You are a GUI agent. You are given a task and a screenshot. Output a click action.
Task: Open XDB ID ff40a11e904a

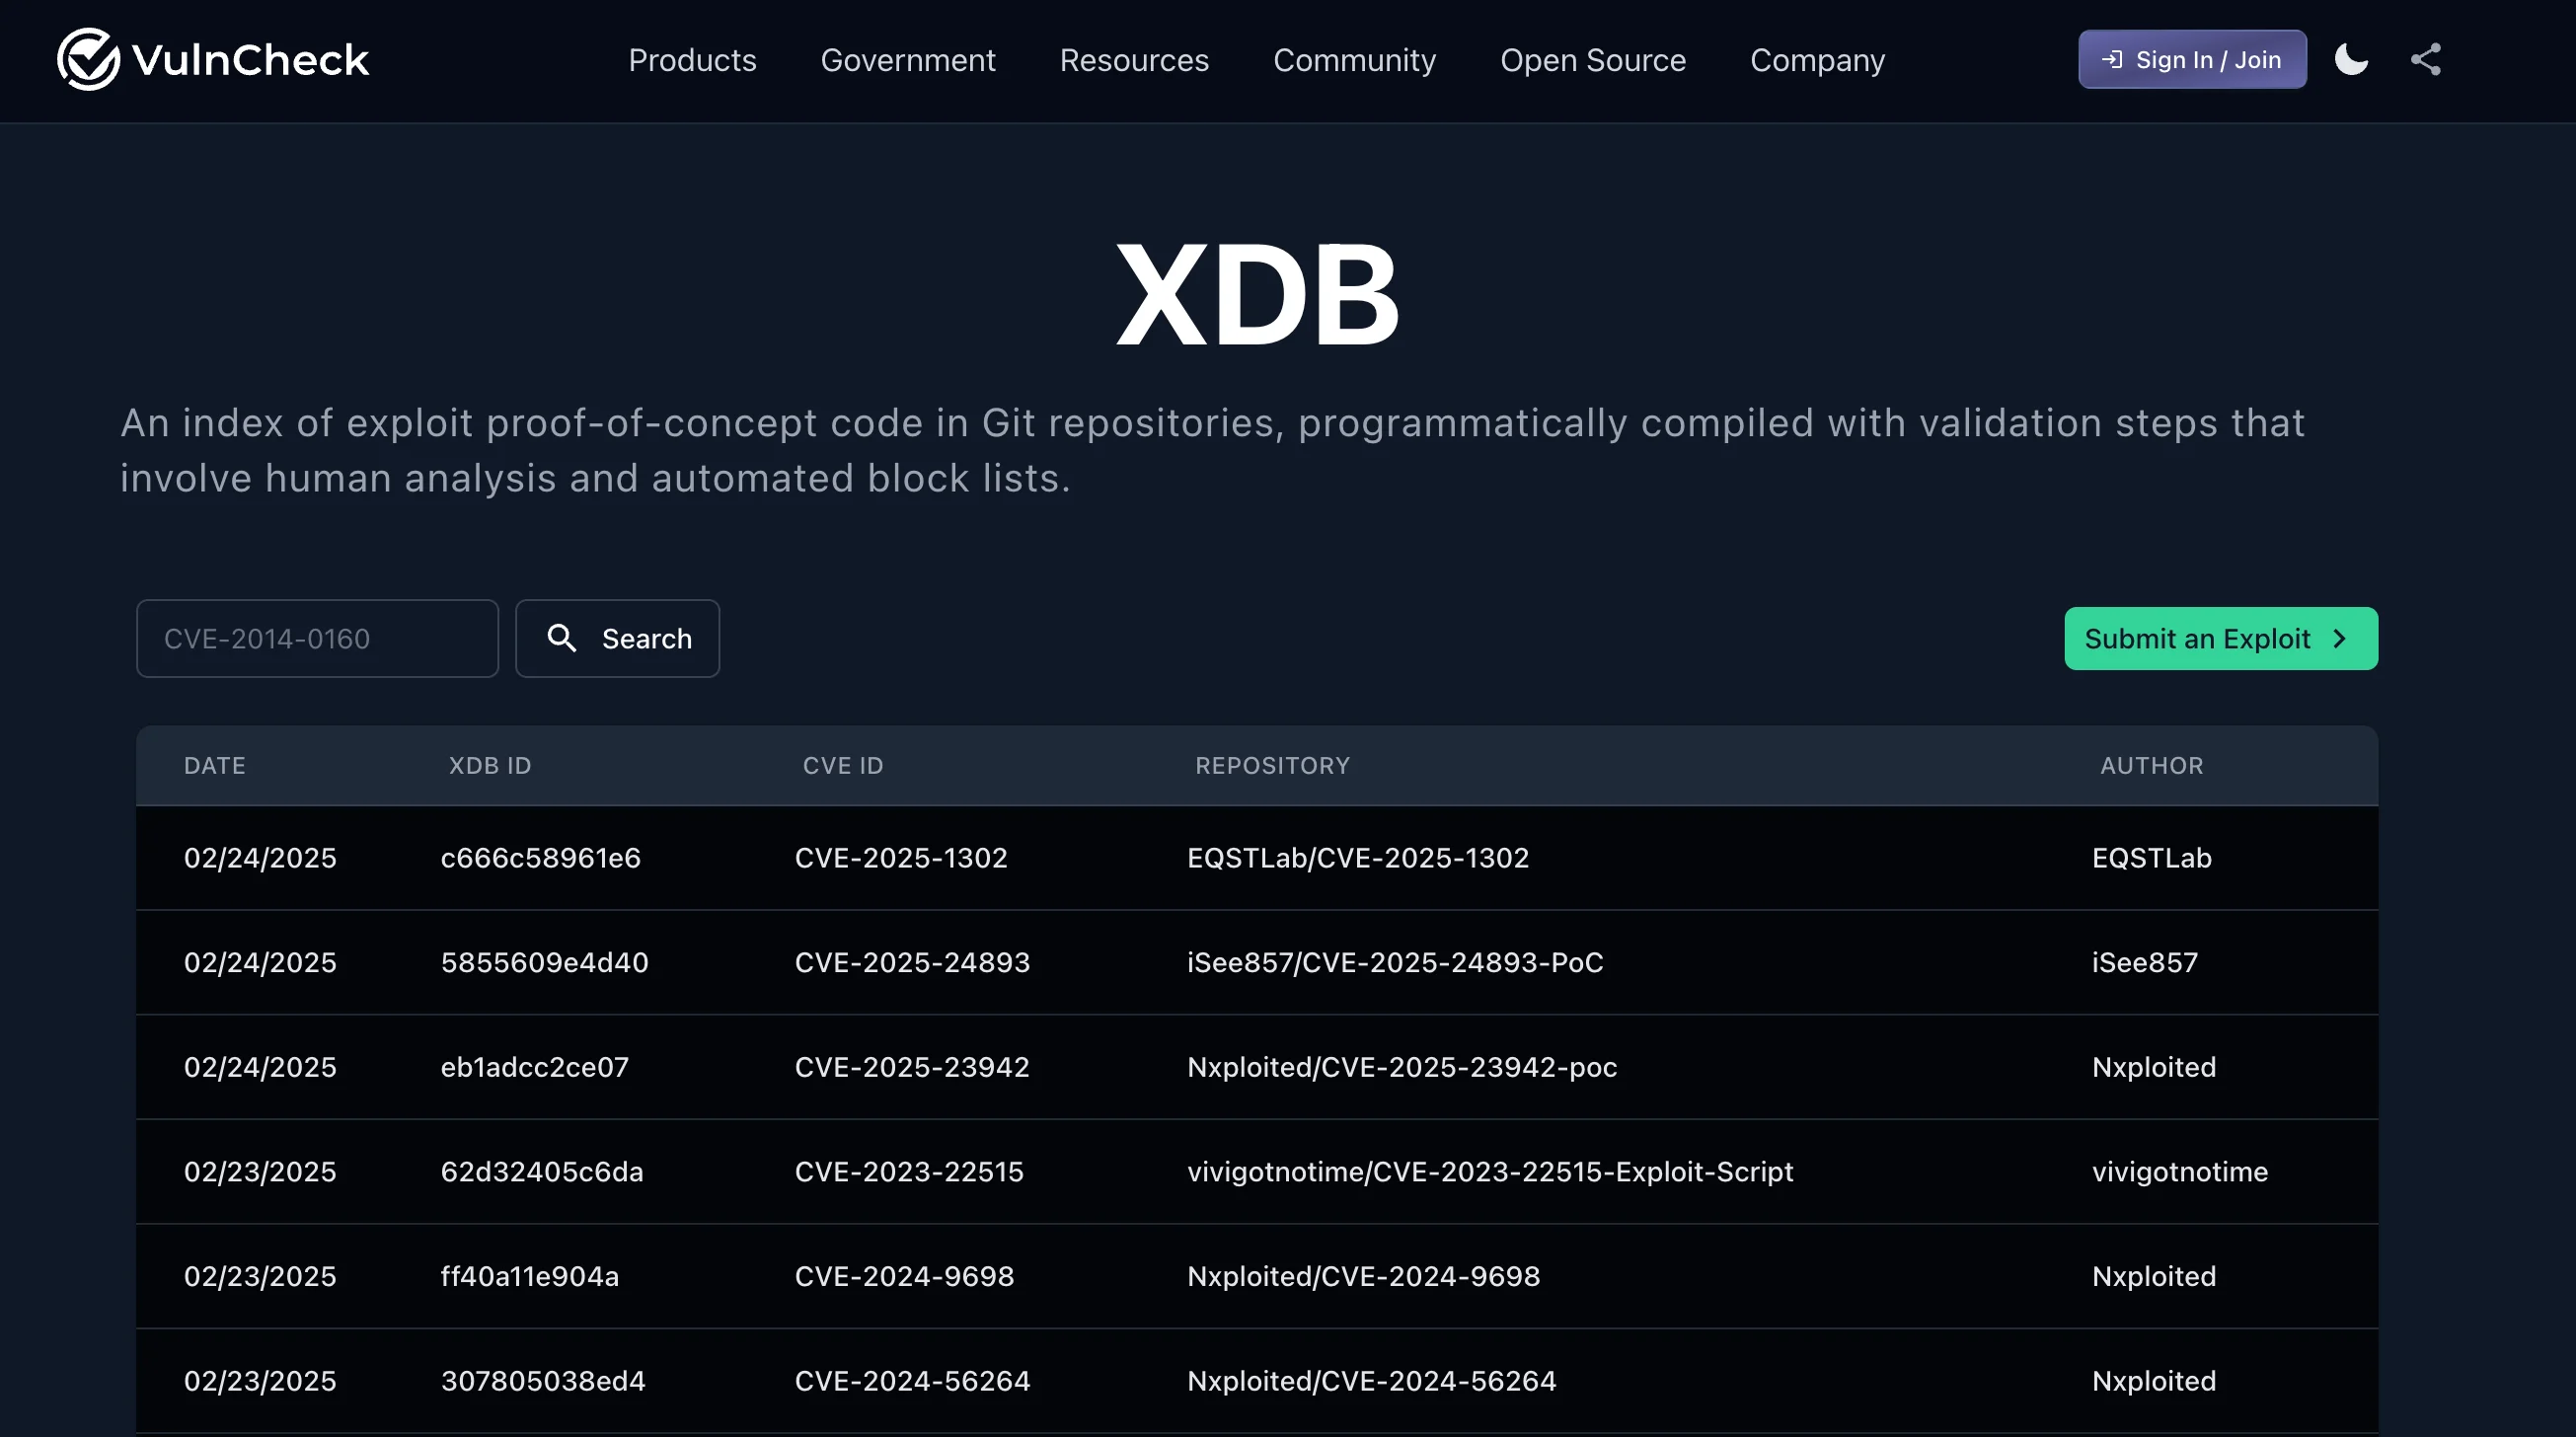tap(530, 1276)
